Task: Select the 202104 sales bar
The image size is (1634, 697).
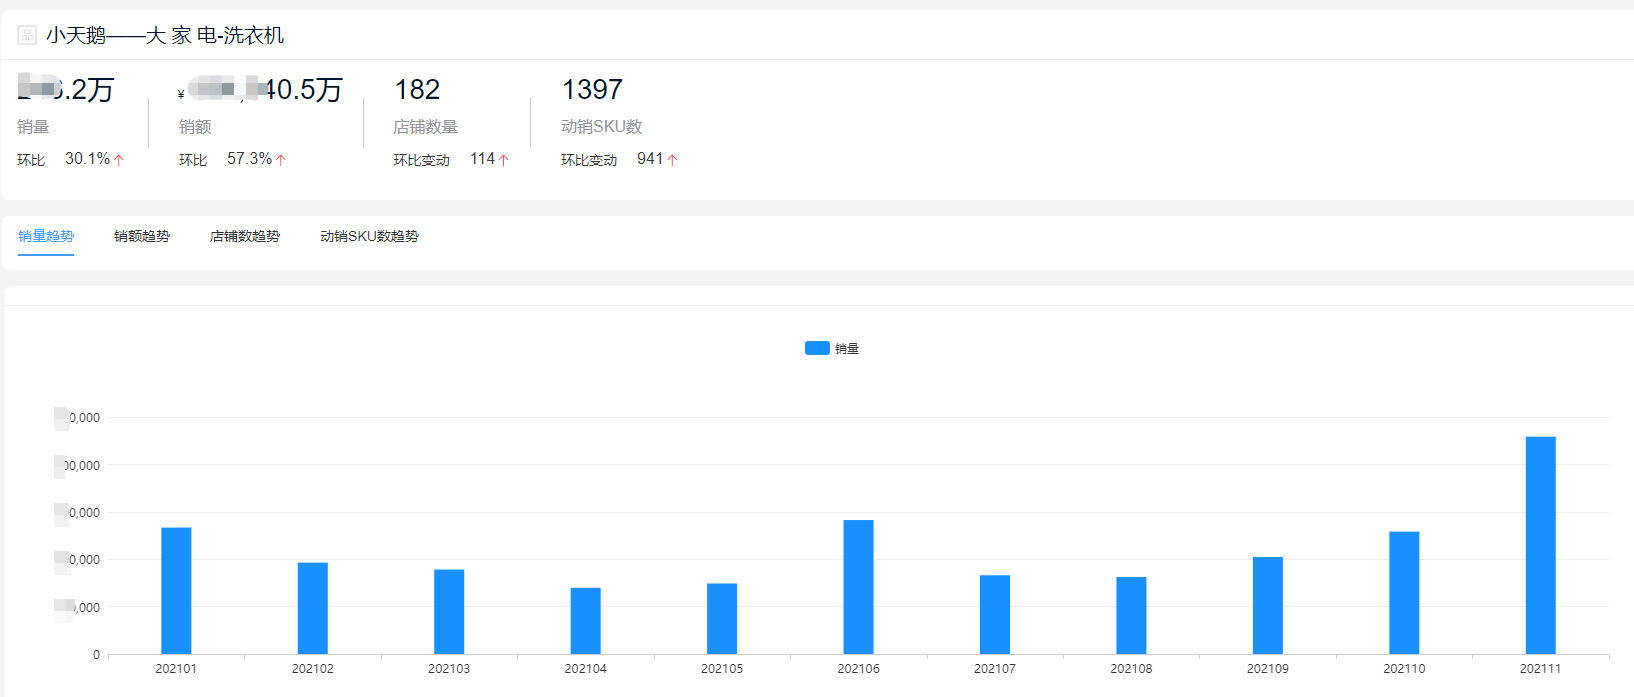Action: coord(585,621)
